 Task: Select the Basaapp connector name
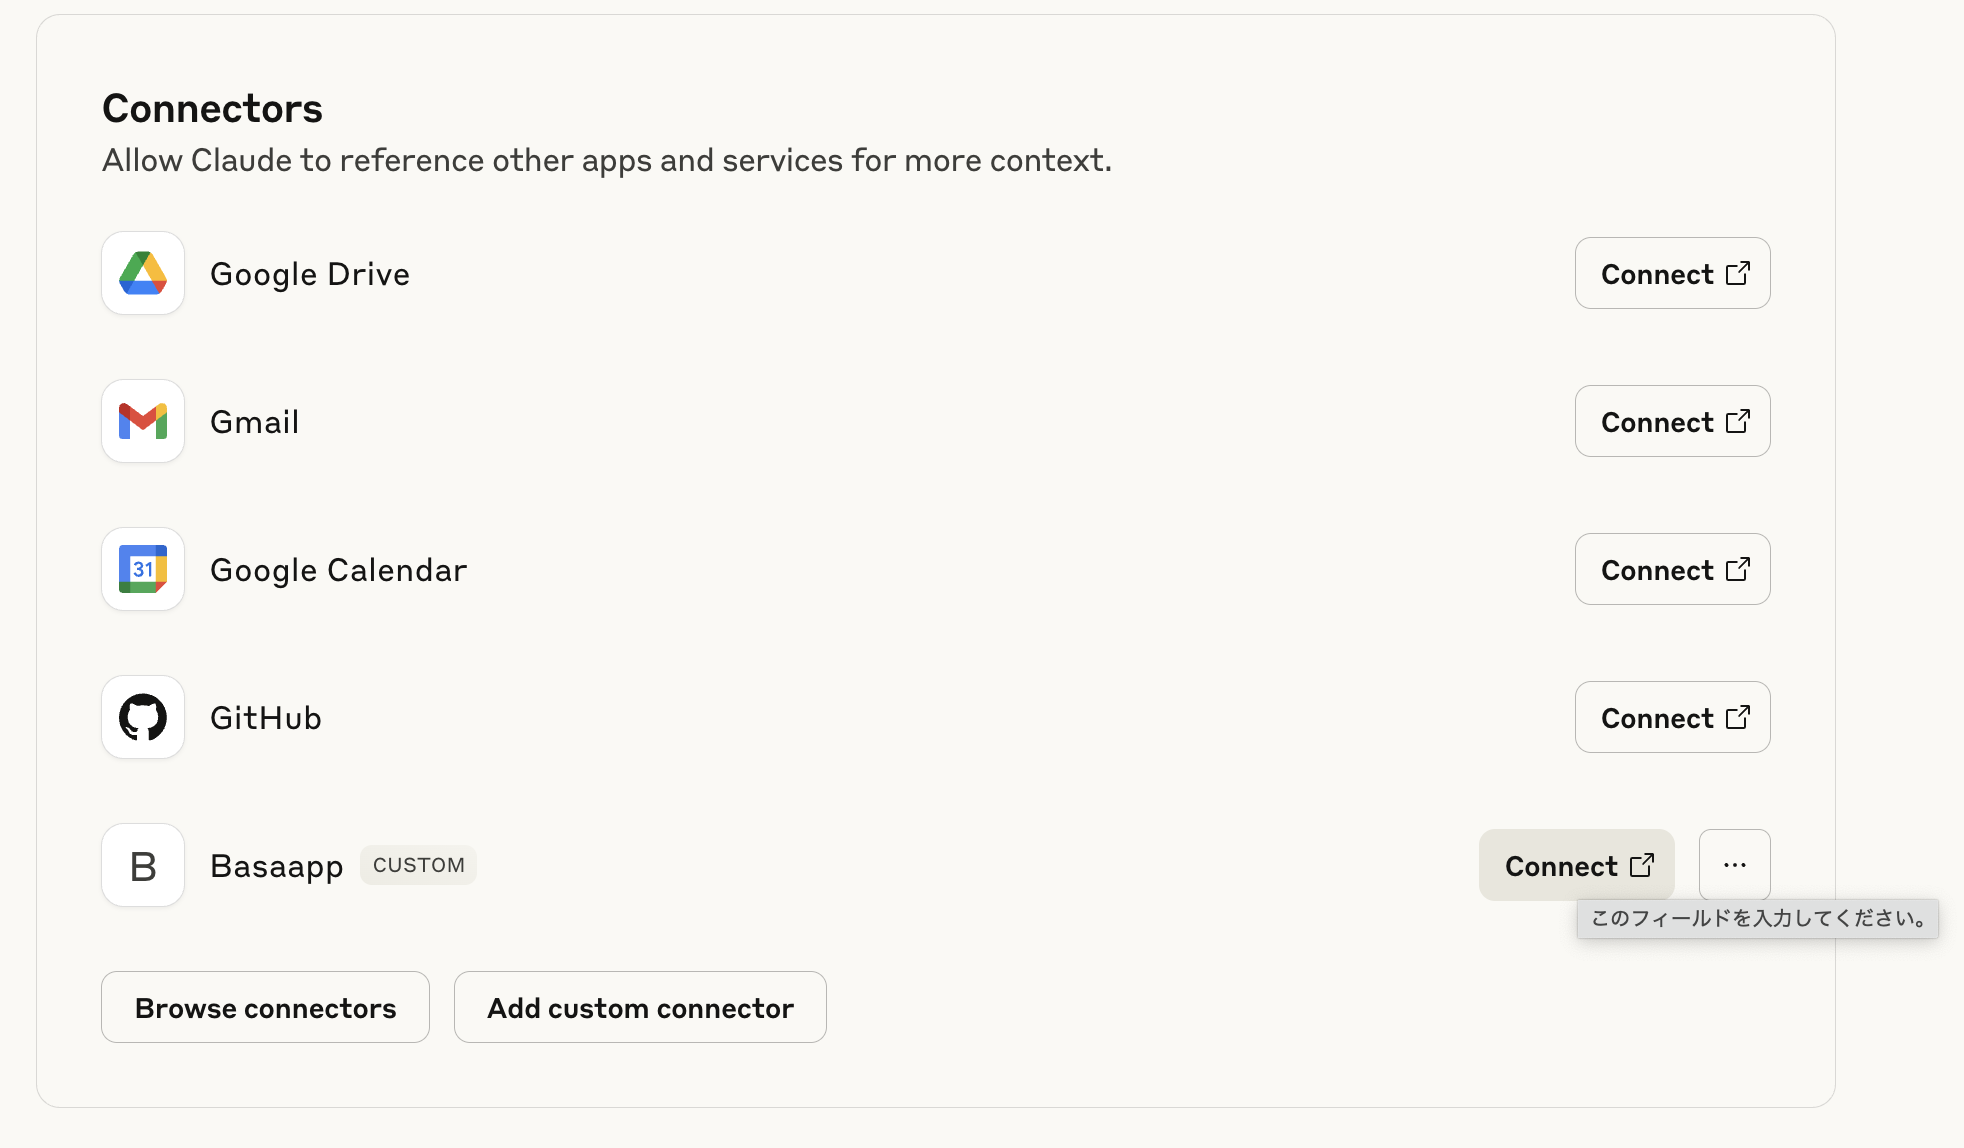pyautogui.click(x=276, y=866)
